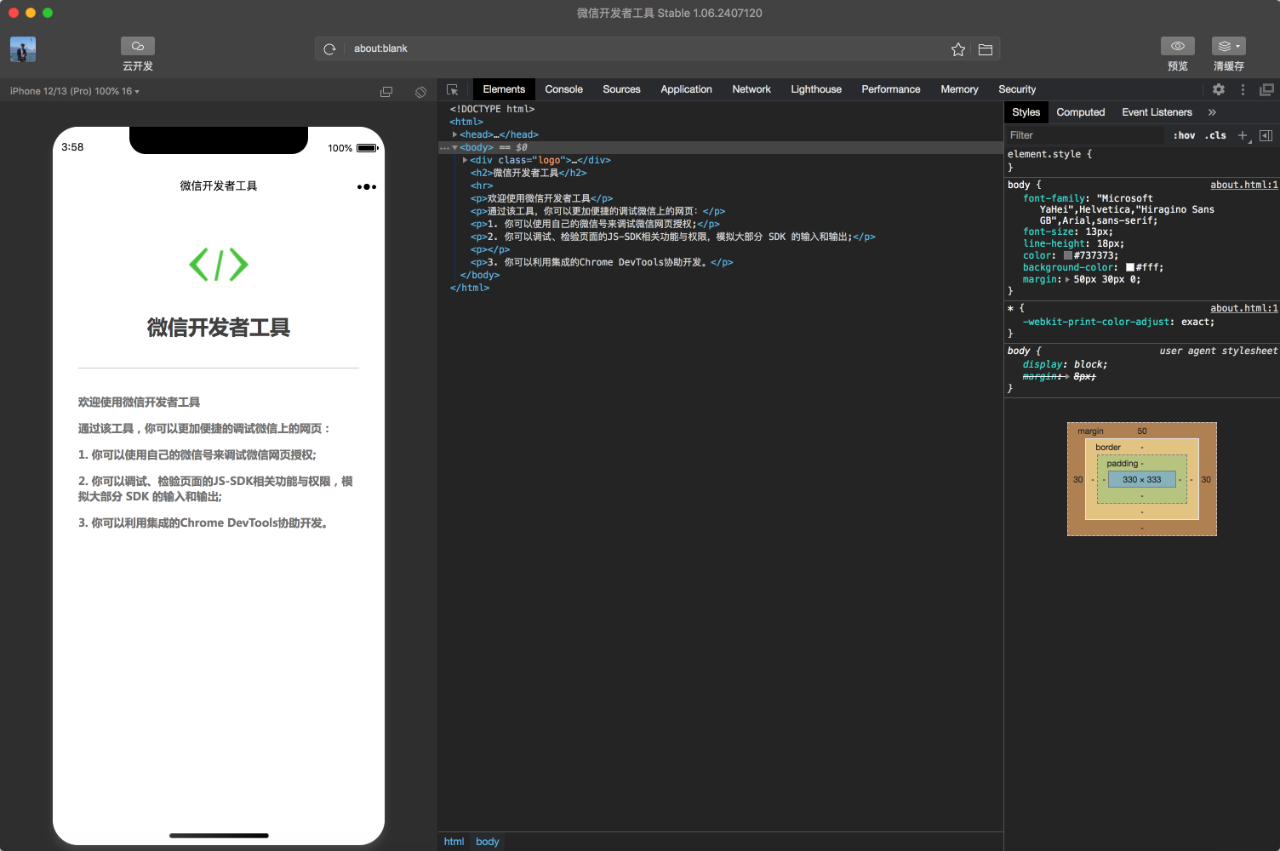Click the green code logo in the simulator
Image resolution: width=1280 pixels, height=851 pixels.
(219, 264)
